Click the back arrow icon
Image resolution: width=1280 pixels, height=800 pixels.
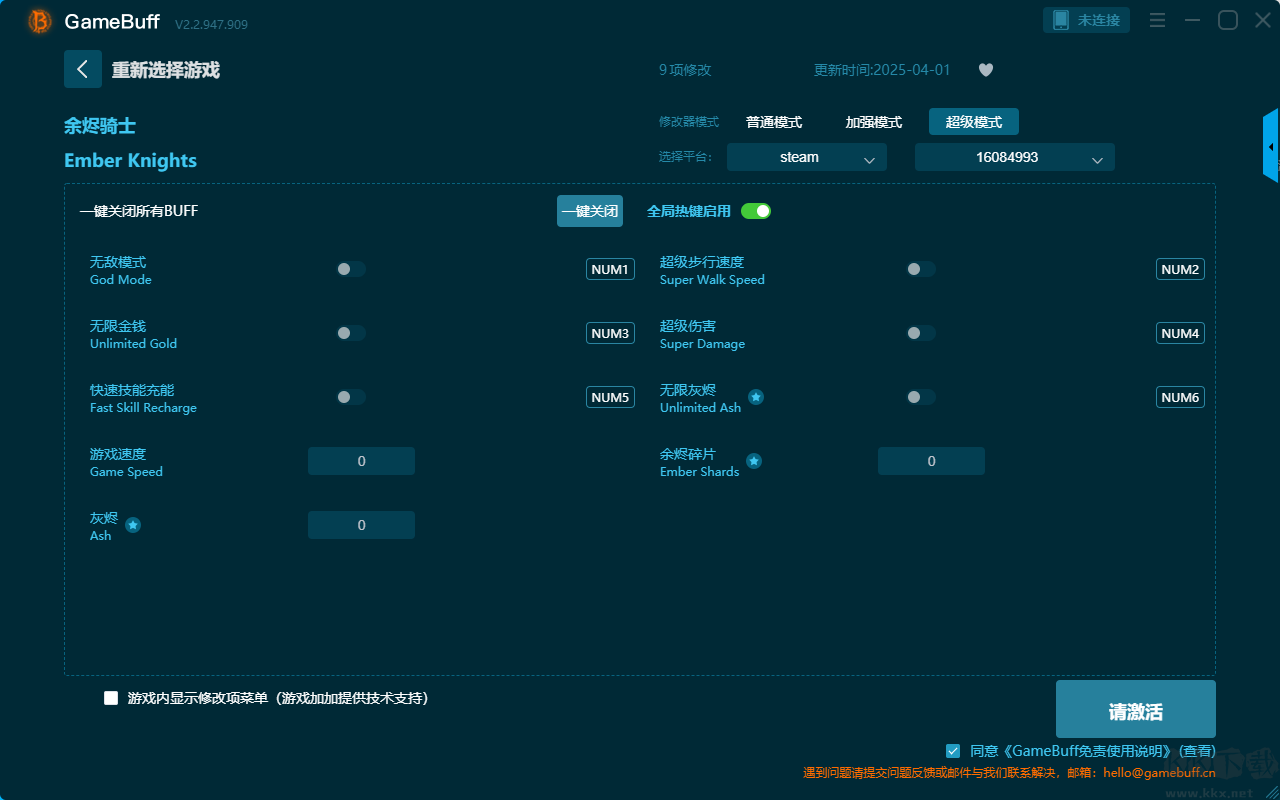83,69
